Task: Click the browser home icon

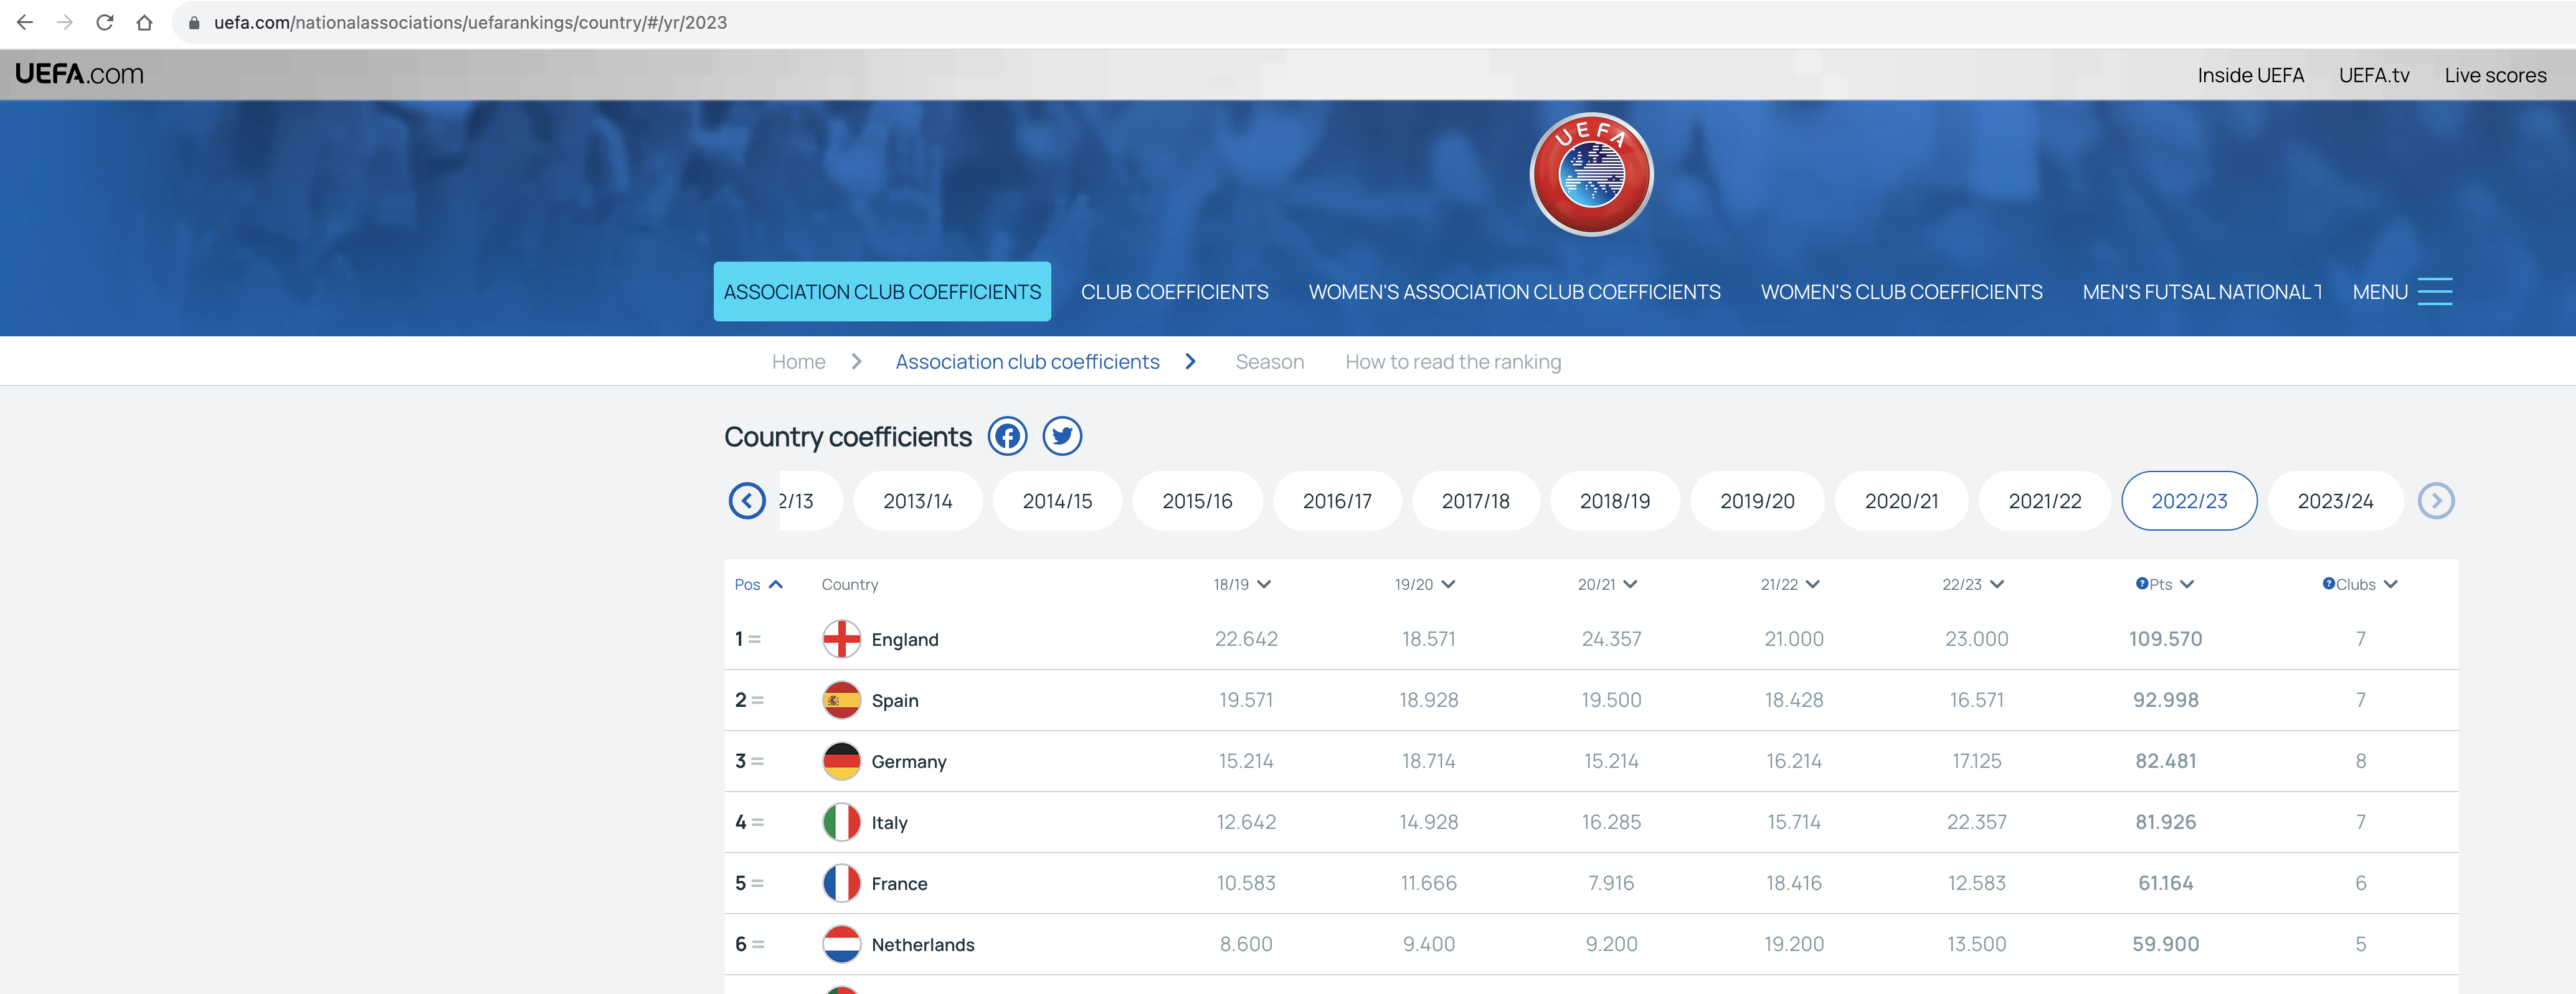Action: [145, 22]
